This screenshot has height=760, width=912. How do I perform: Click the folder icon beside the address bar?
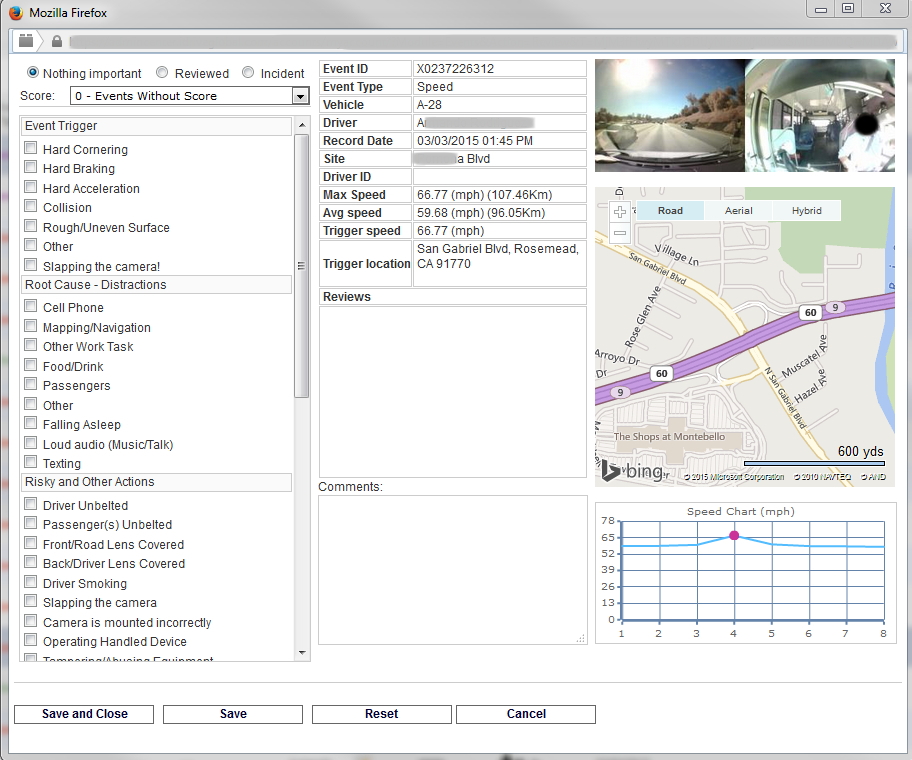[x=26, y=41]
